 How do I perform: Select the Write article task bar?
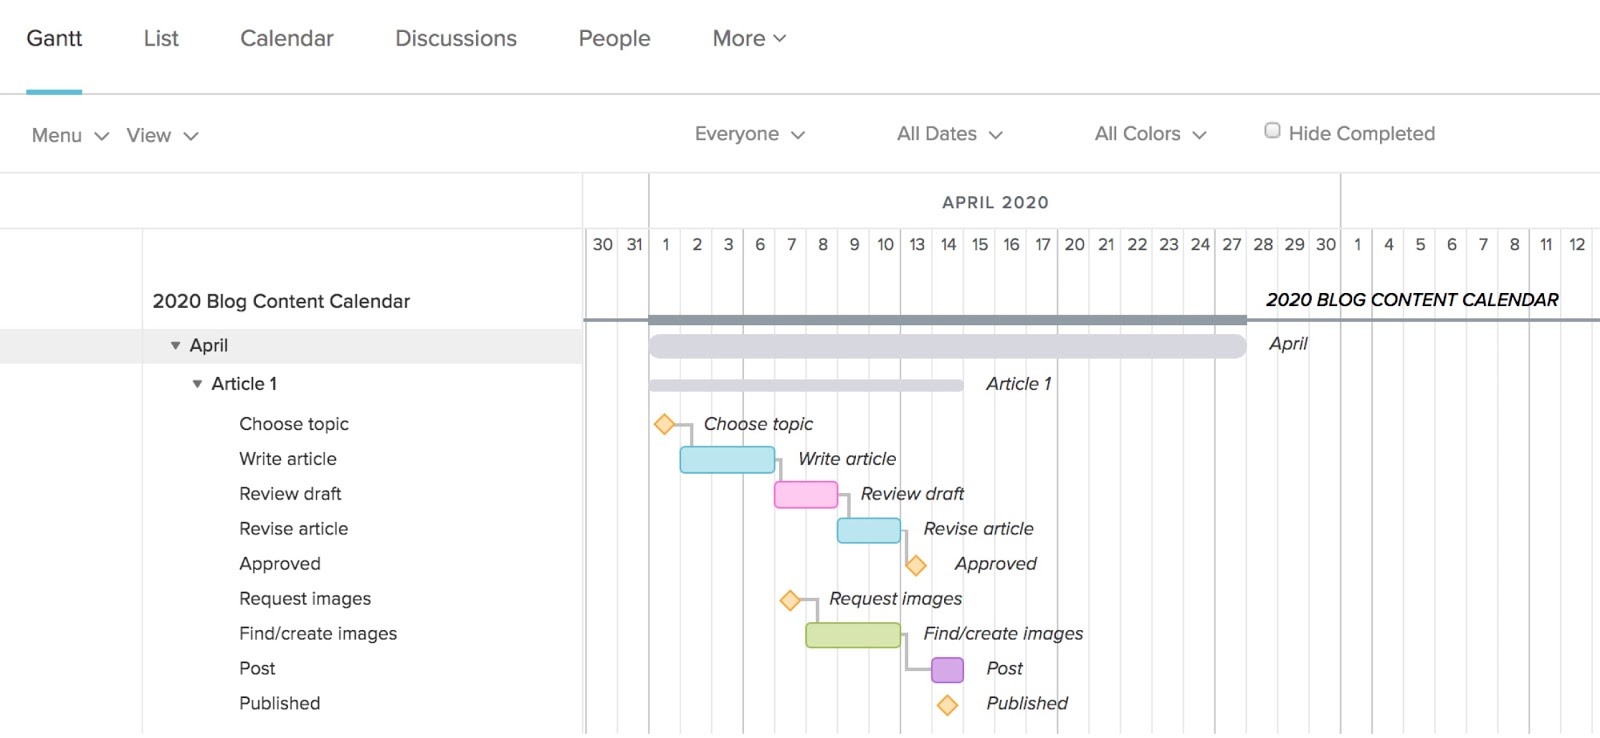coord(728,459)
